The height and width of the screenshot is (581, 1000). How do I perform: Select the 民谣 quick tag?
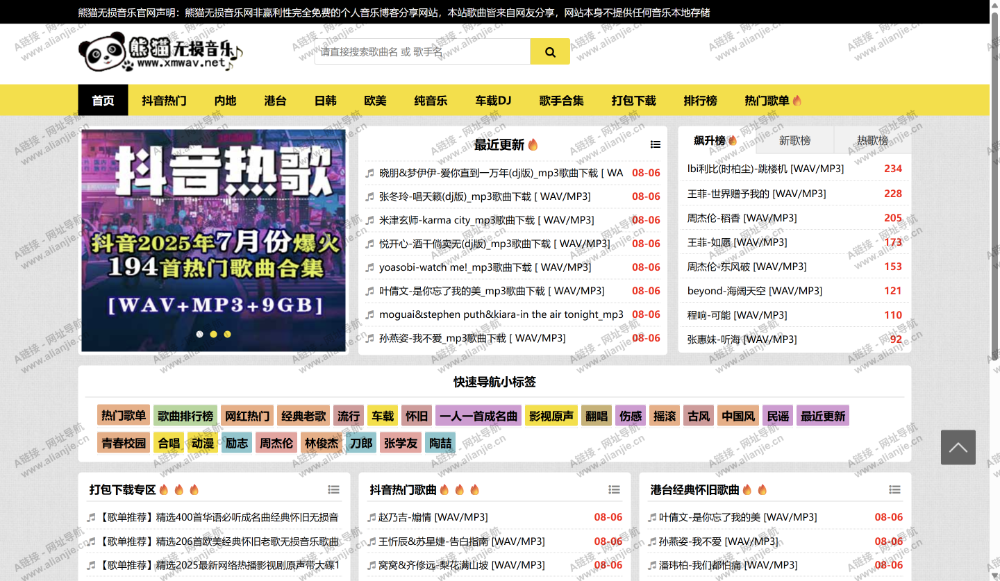(x=778, y=416)
